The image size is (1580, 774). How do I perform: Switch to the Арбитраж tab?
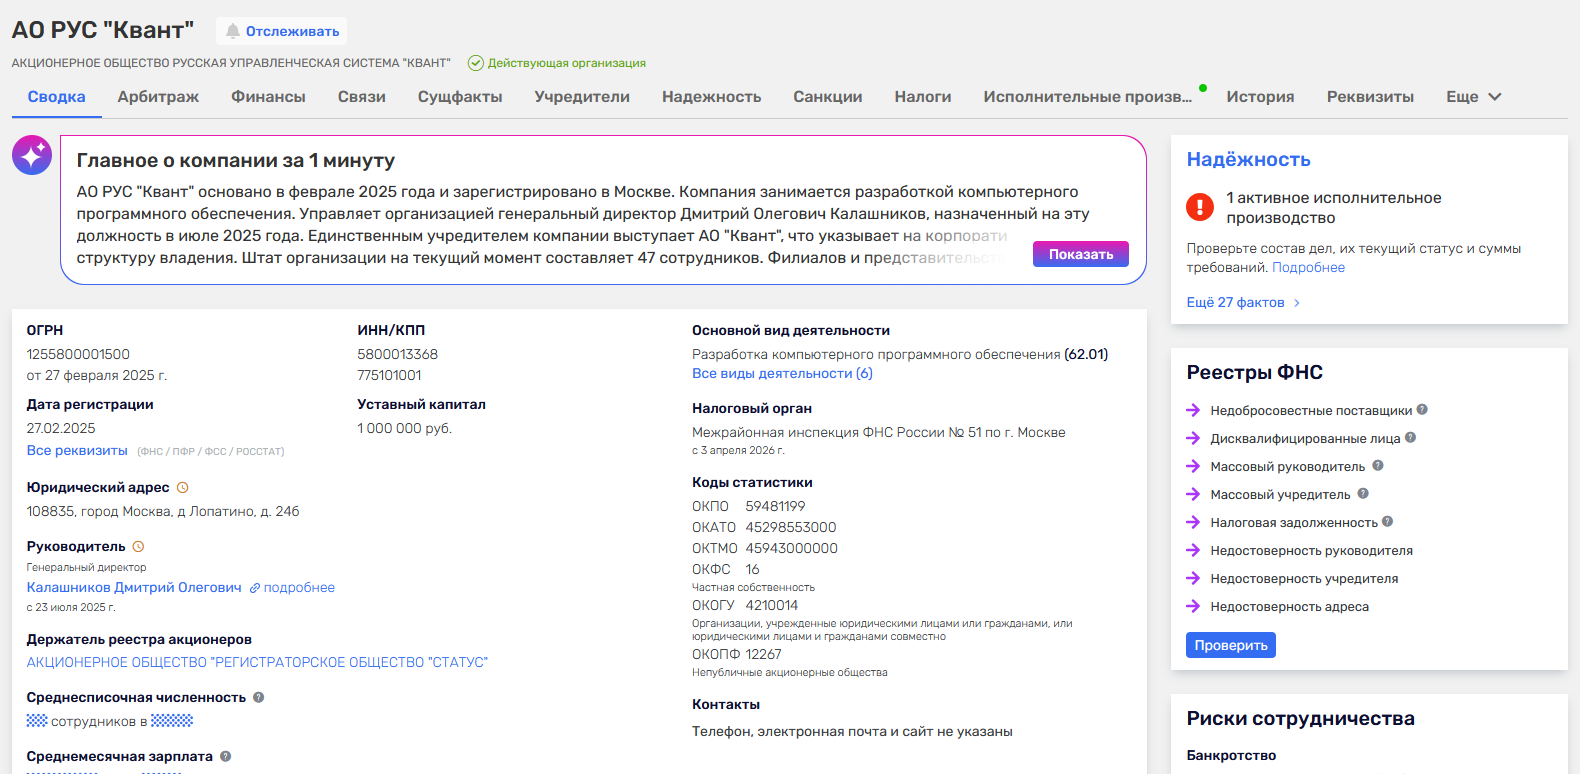tap(158, 97)
